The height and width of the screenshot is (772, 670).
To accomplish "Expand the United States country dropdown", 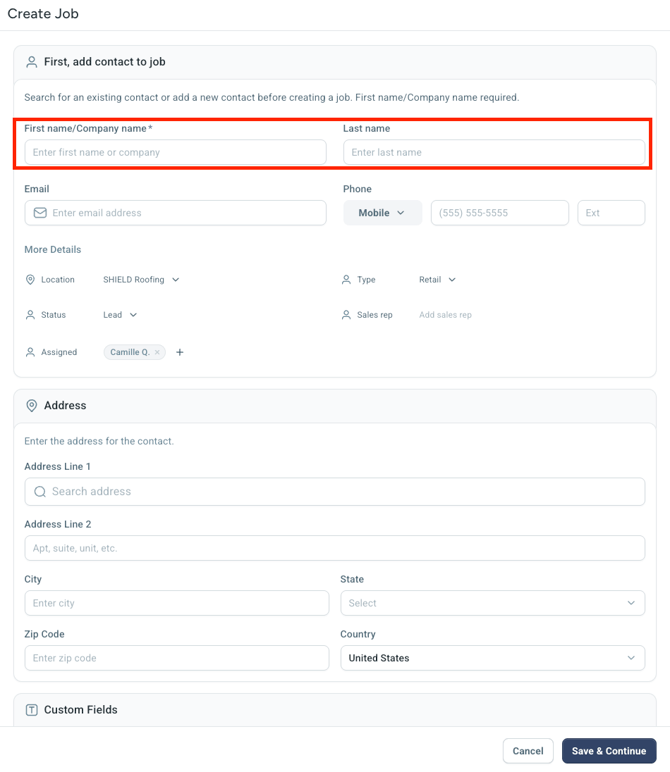I will pyautogui.click(x=492, y=658).
